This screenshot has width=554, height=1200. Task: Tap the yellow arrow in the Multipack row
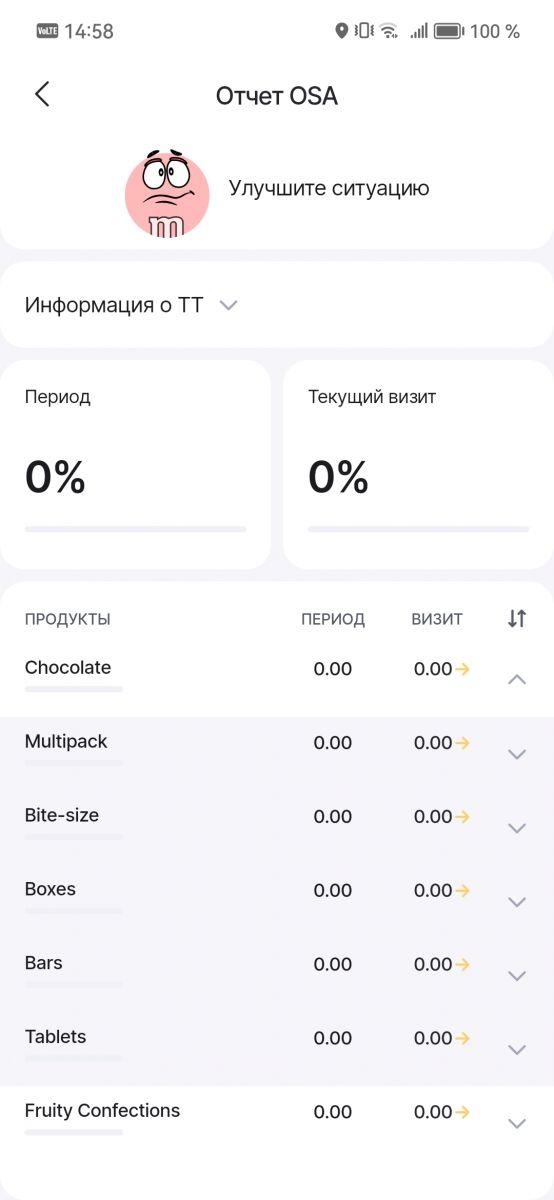click(x=462, y=743)
